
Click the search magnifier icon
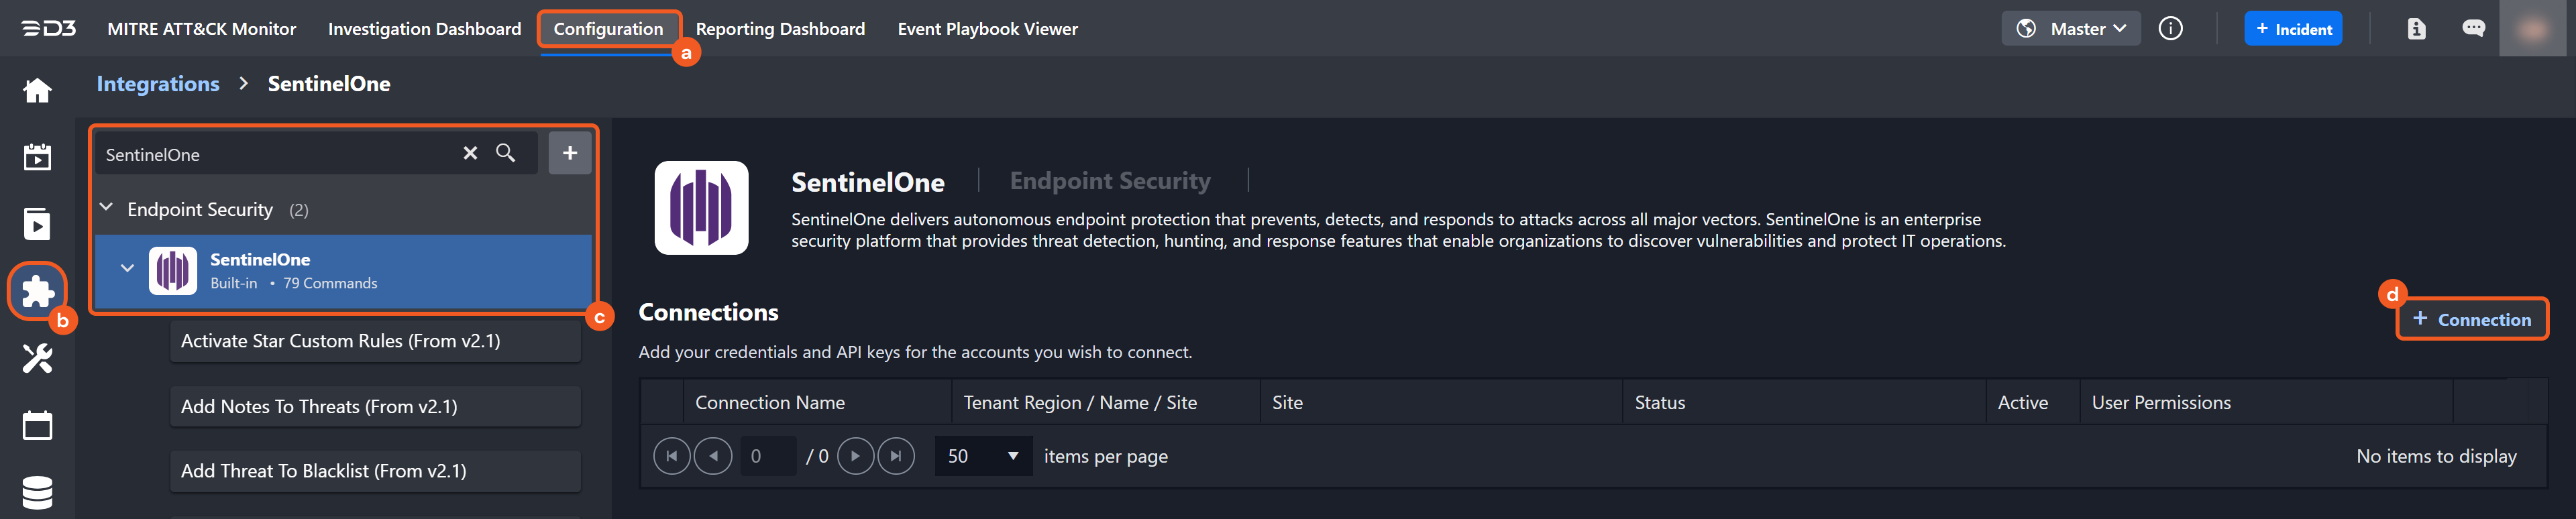[x=506, y=153]
